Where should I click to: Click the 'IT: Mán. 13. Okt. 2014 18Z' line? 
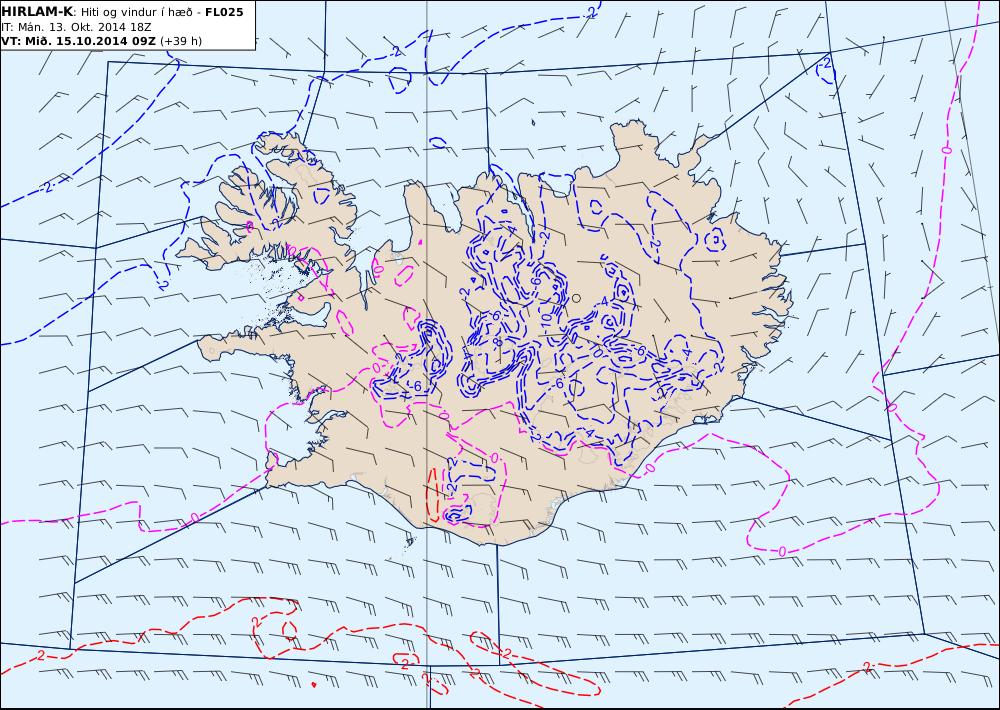point(76,27)
